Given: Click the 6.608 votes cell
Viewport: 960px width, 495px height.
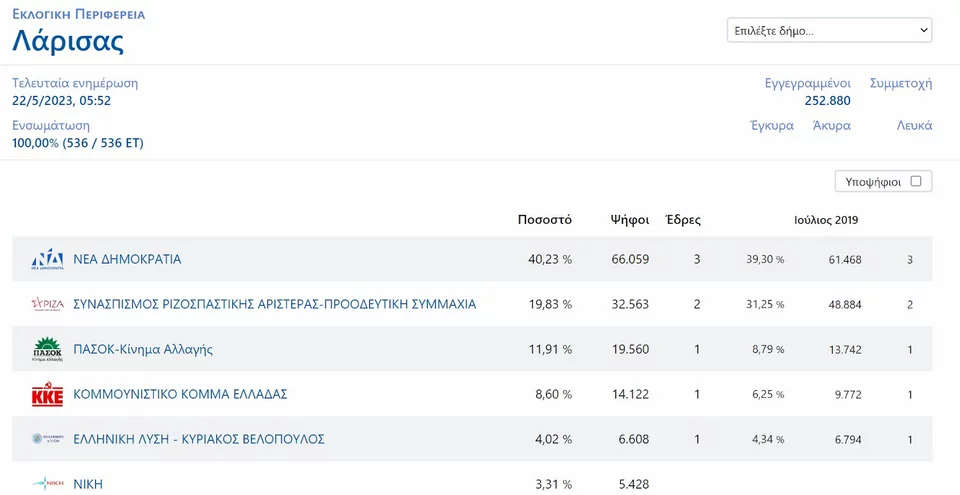Looking at the screenshot, I should [x=633, y=439].
